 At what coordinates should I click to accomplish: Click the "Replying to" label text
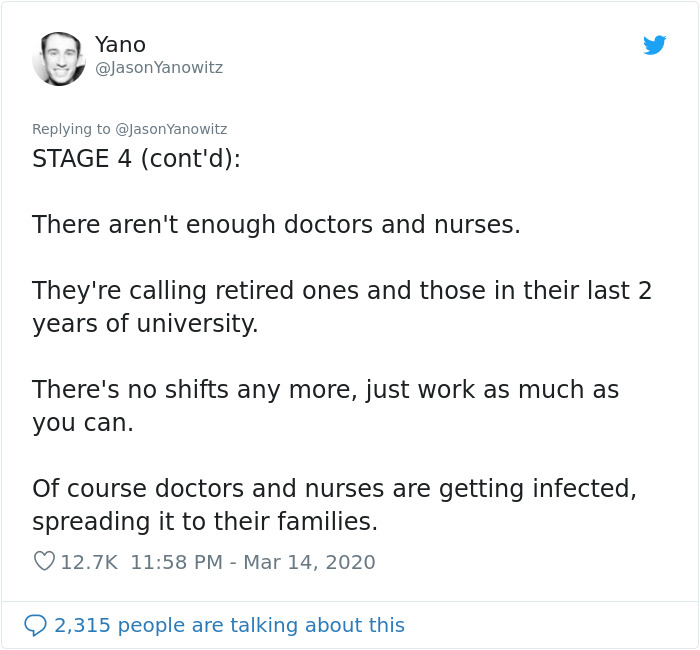tap(71, 129)
